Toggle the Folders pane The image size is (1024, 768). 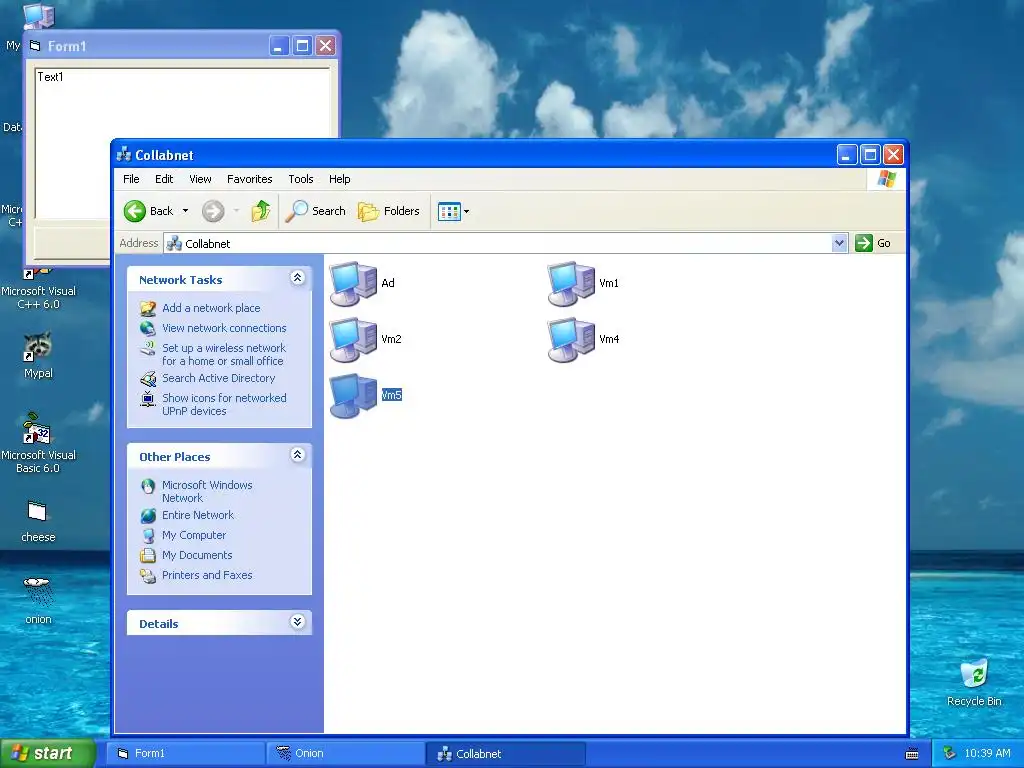[x=389, y=211]
